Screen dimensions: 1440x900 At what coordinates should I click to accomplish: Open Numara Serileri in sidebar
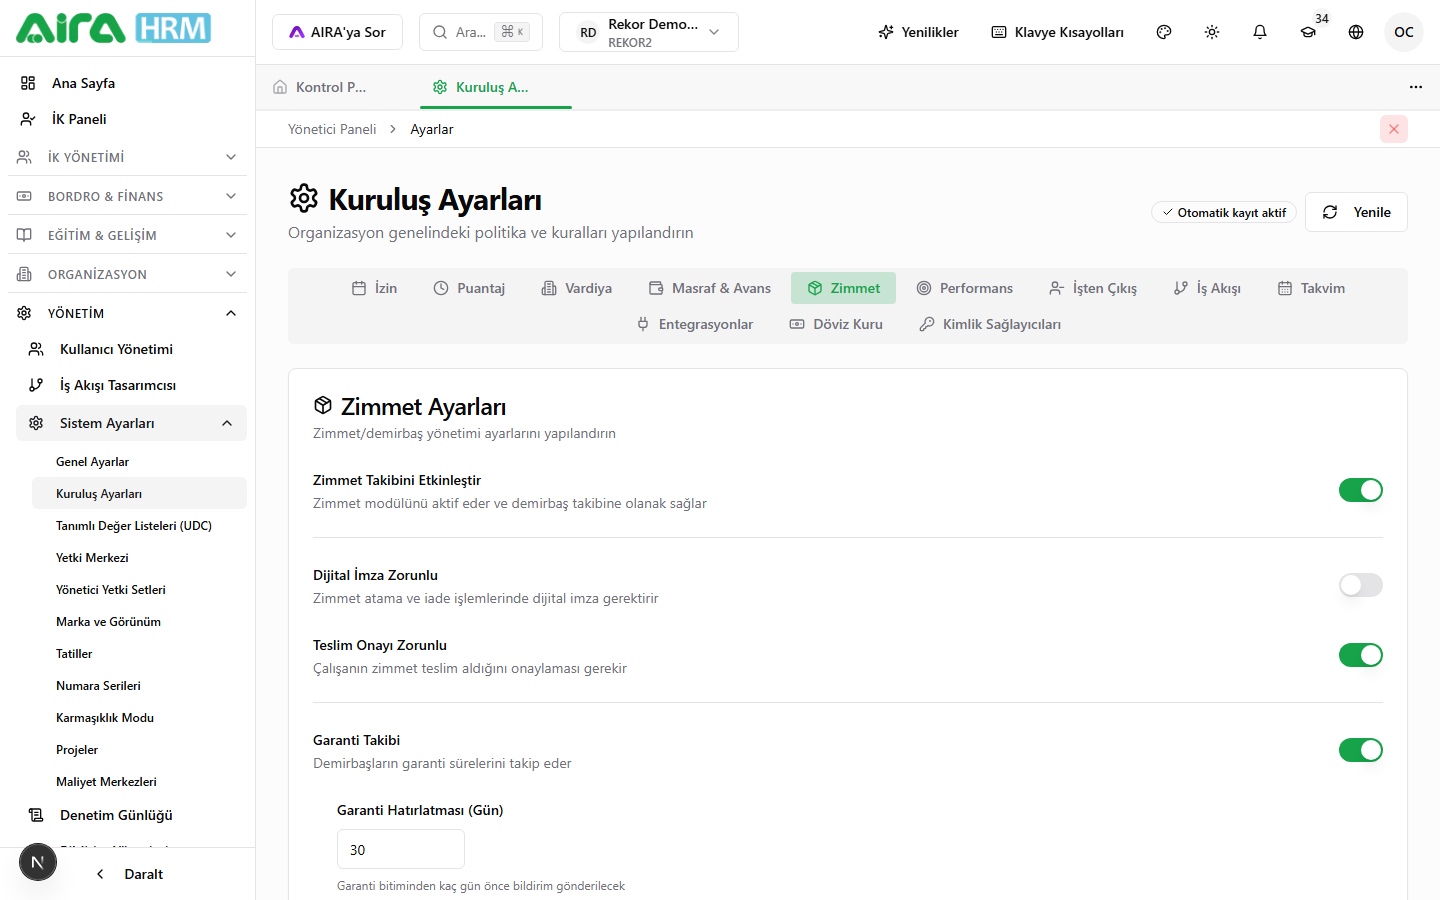(x=139, y=686)
